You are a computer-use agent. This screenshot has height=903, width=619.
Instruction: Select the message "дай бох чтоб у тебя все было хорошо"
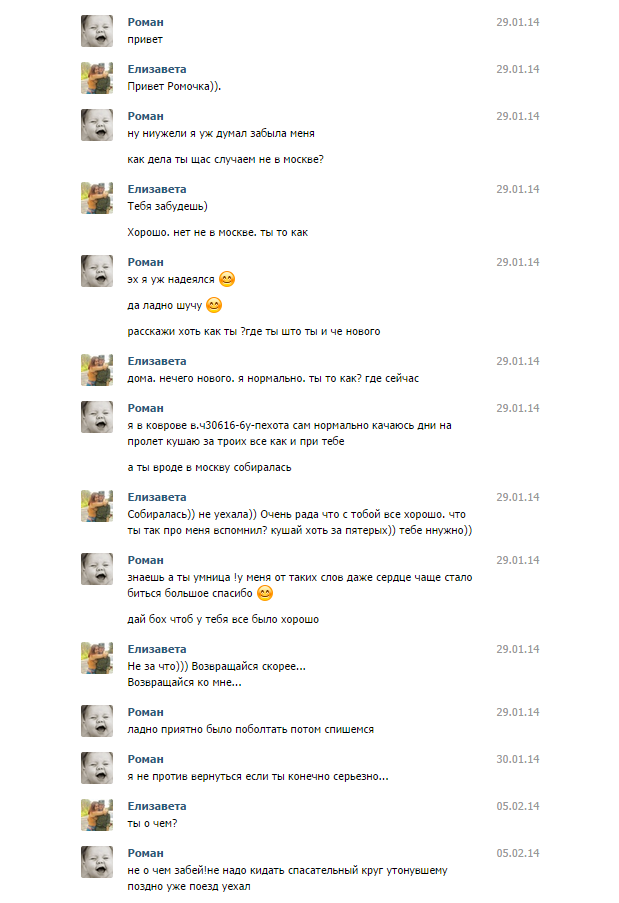pos(224,619)
